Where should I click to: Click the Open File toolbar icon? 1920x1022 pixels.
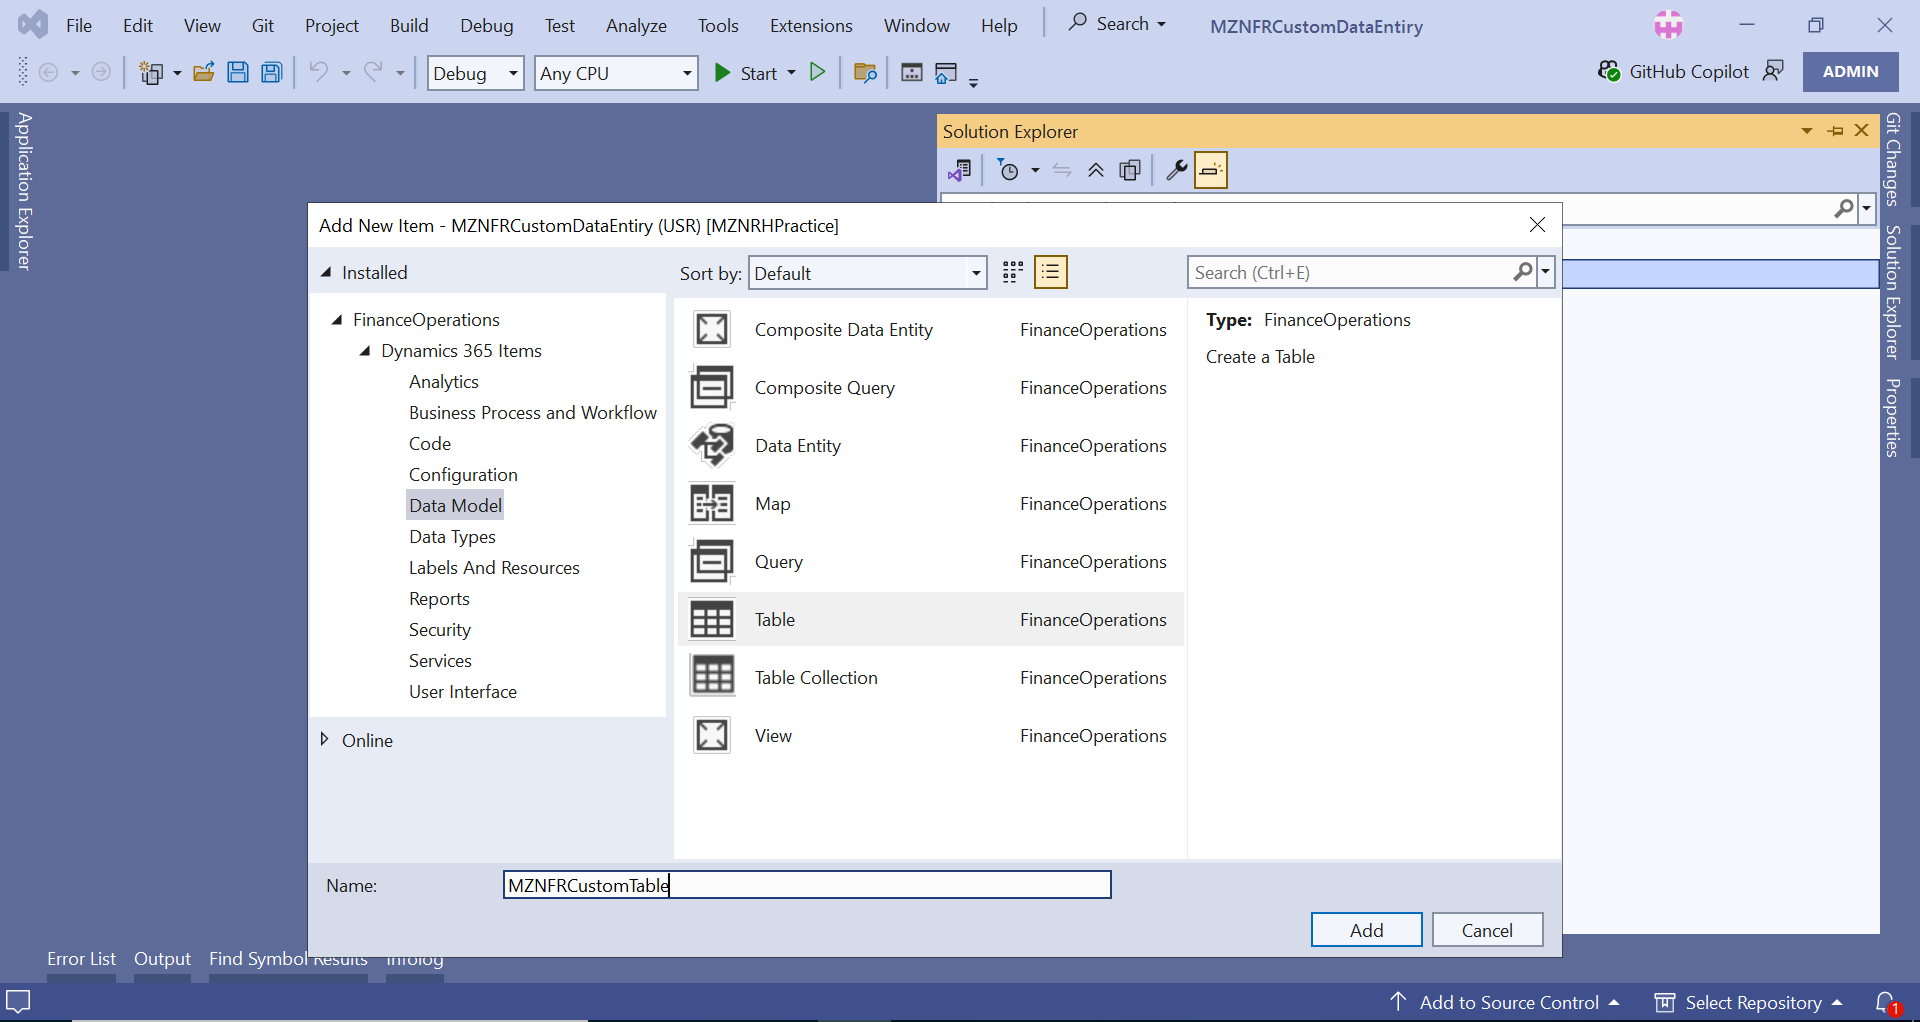[x=204, y=72]
